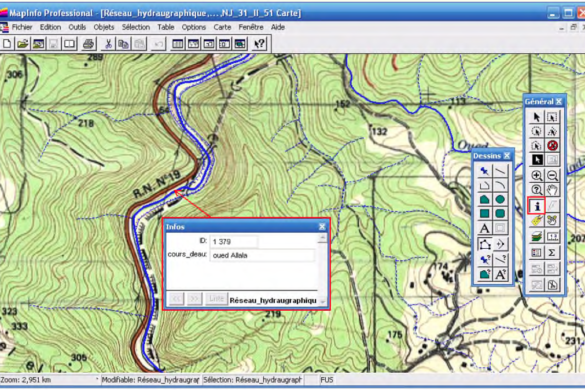
Task: Click the Copy toolbar icon
Action: tap(123, 44)
